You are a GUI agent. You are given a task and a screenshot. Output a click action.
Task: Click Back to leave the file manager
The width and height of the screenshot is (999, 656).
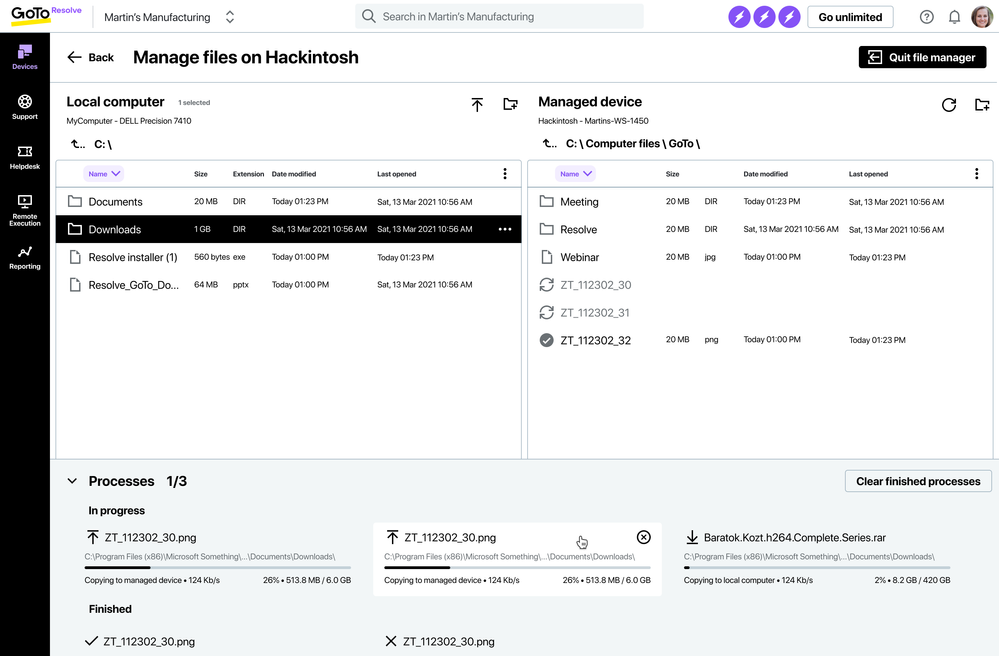(x=90, y=57)
